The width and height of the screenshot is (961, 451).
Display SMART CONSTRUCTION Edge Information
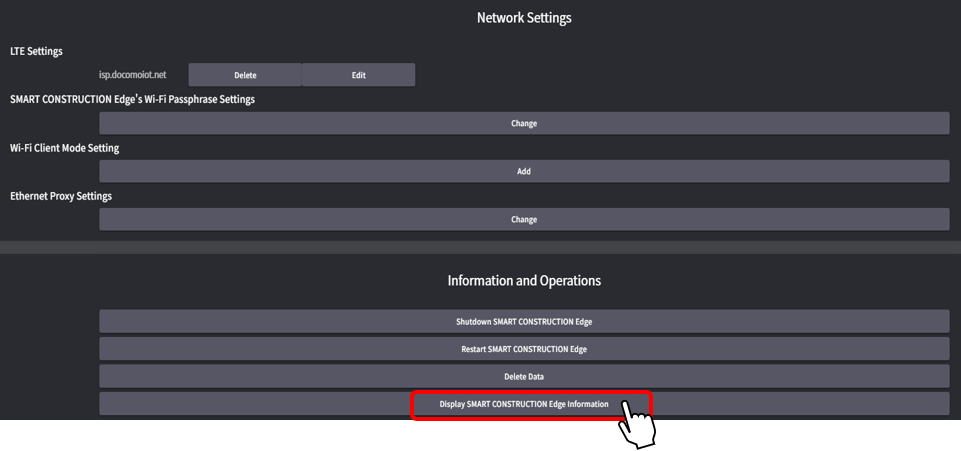(x=524, y=404)
